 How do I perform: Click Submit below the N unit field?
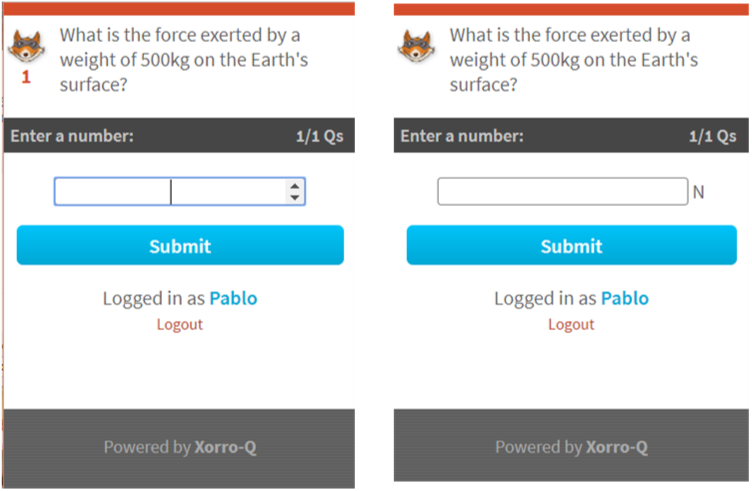[572, 245]
